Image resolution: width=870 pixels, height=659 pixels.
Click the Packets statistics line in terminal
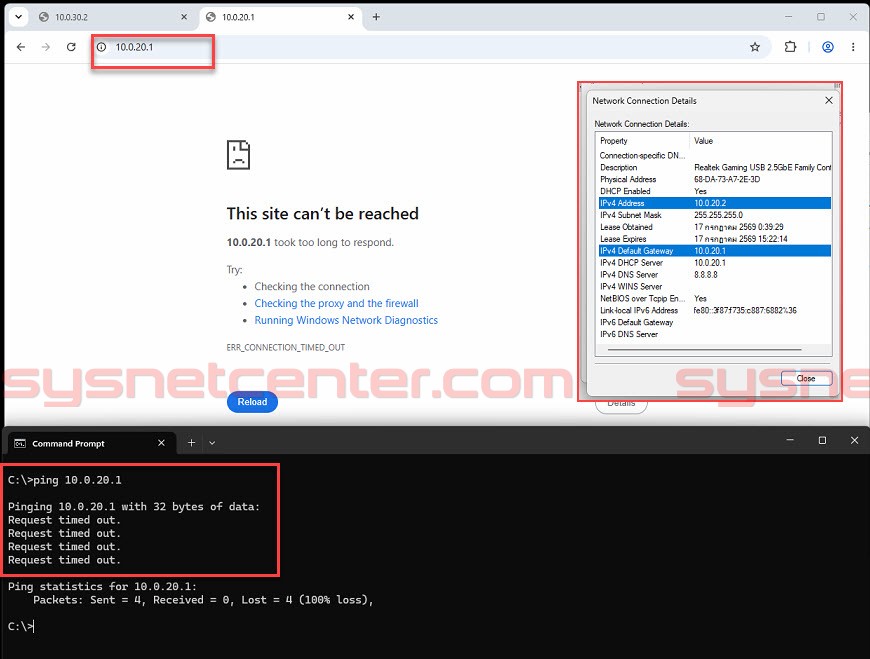pos(203,600)
